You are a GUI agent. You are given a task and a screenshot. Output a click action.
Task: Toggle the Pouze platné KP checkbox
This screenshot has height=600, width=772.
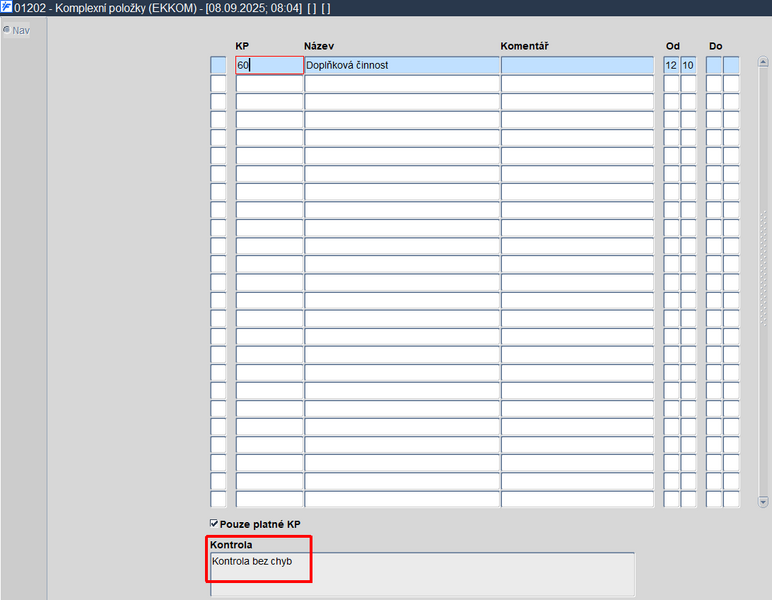pos(214,523)
